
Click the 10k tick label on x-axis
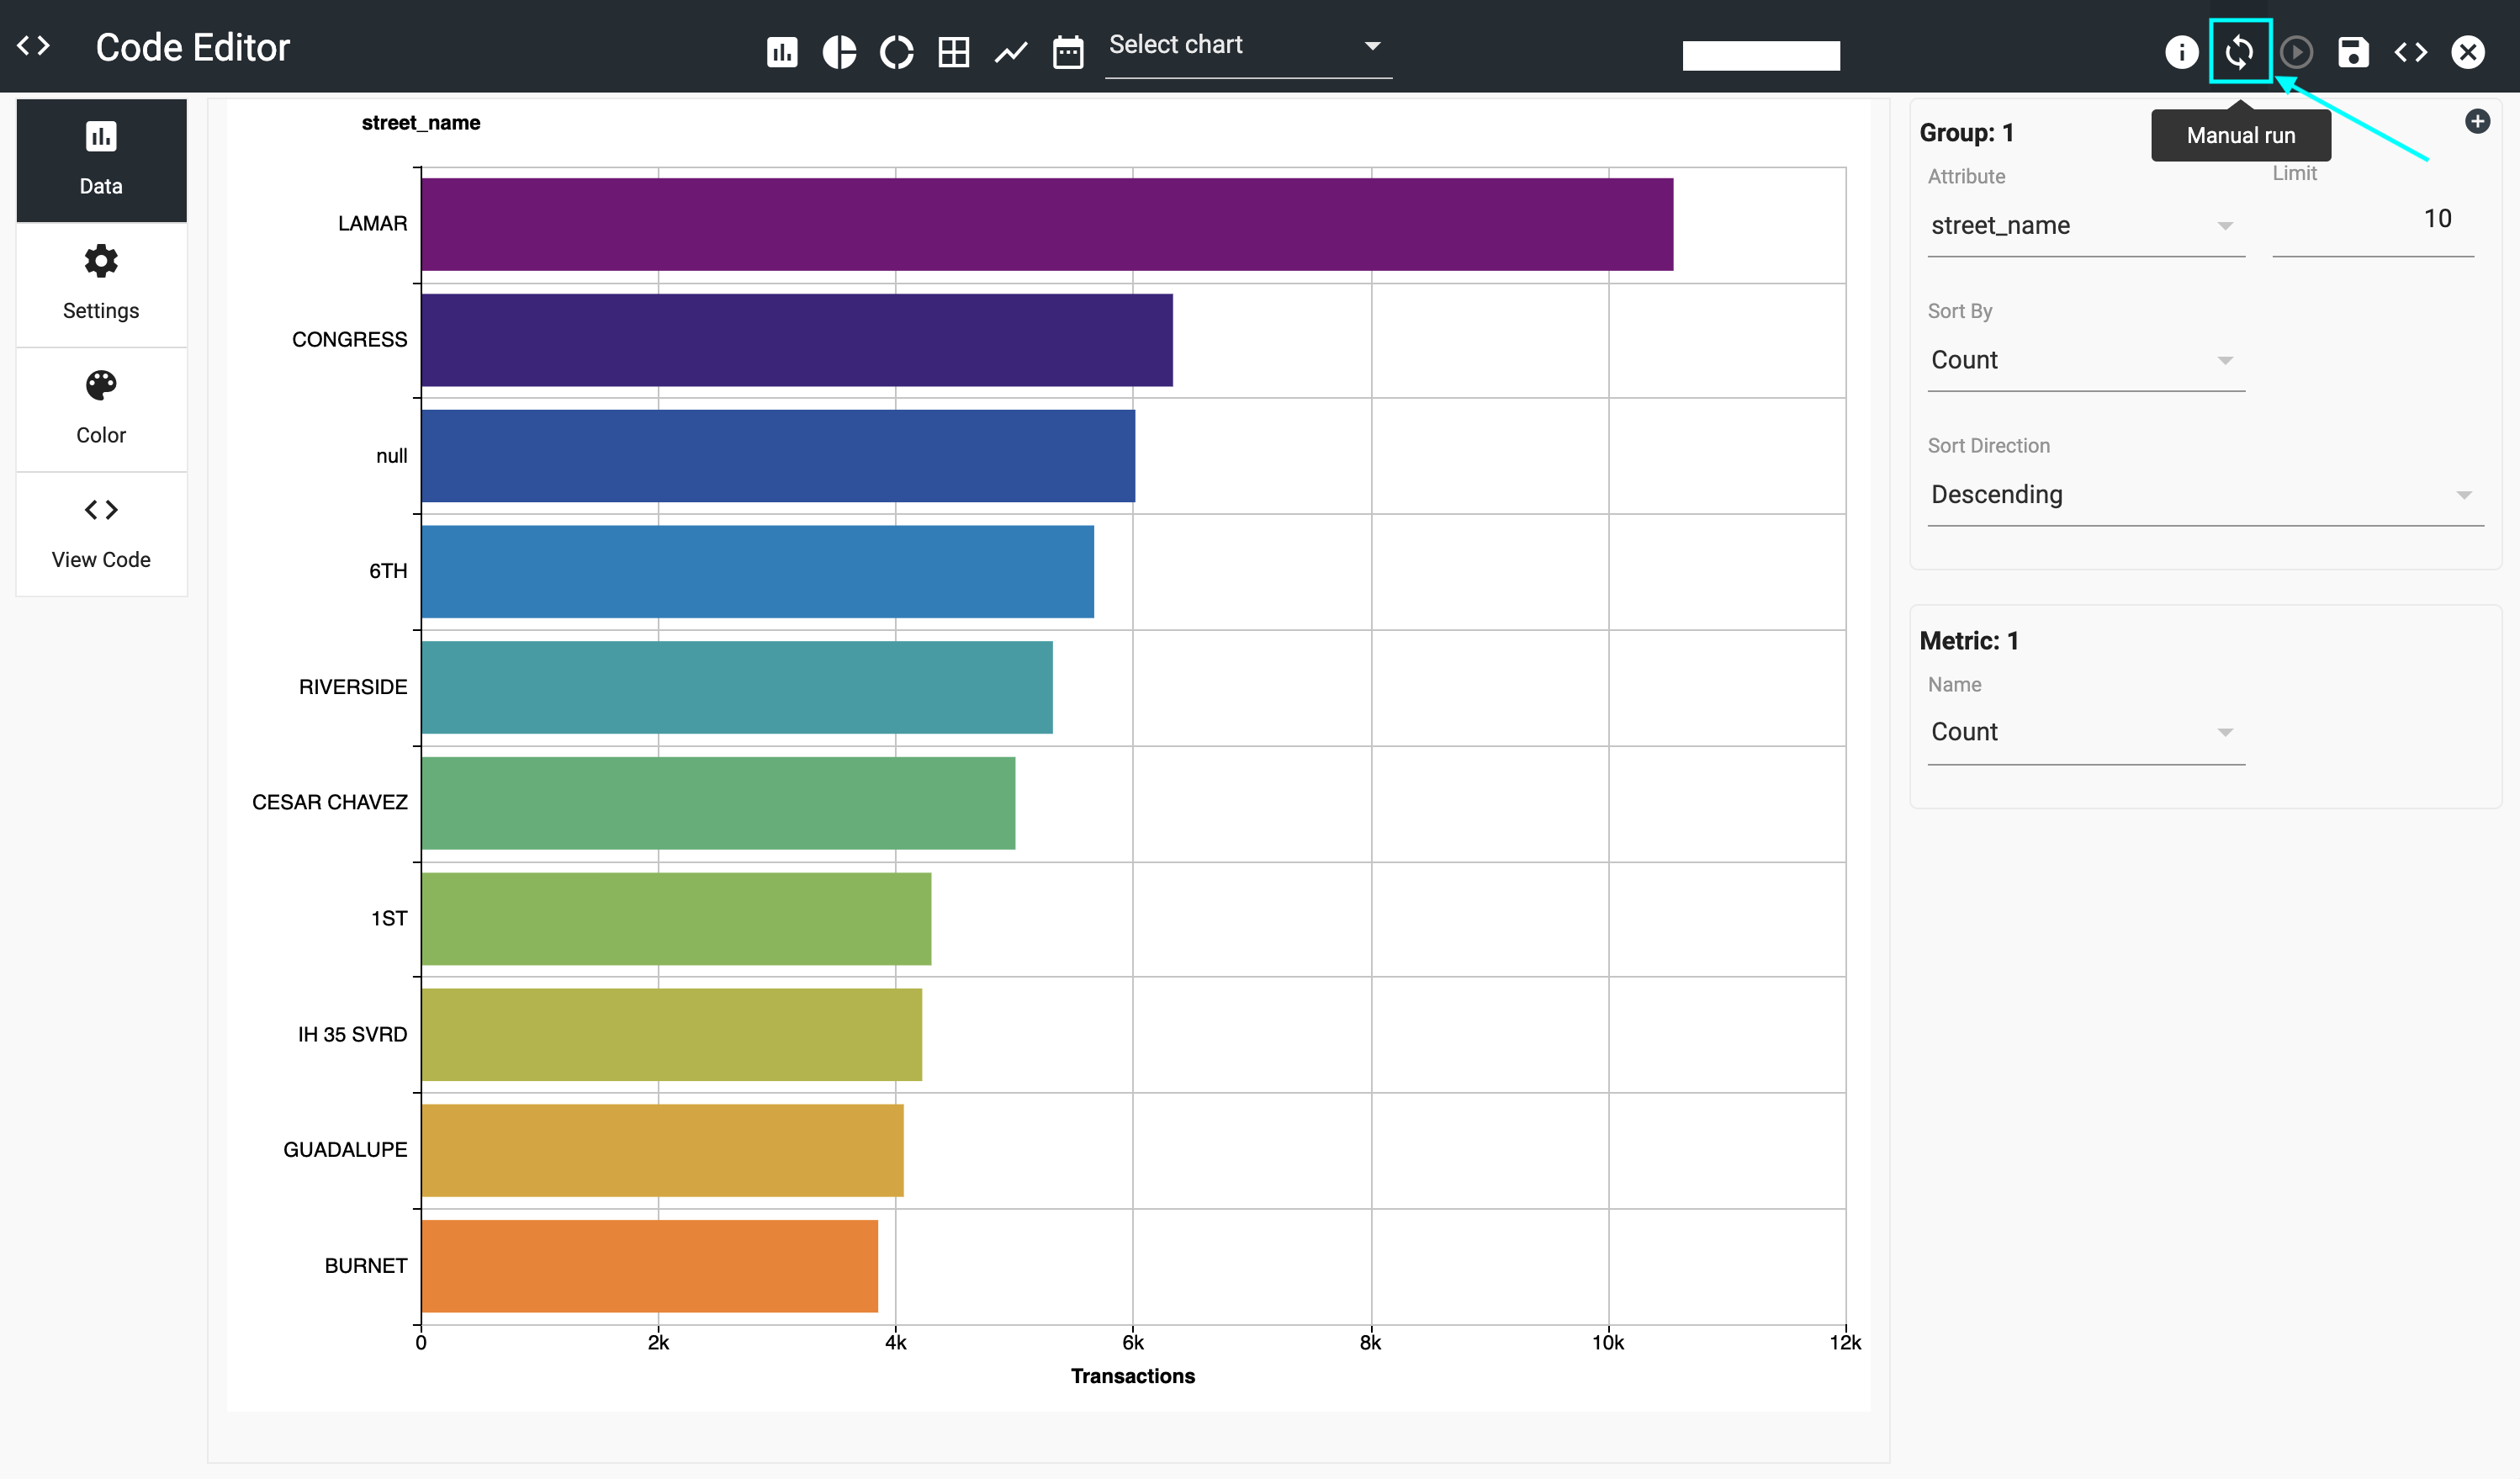1608,1343
